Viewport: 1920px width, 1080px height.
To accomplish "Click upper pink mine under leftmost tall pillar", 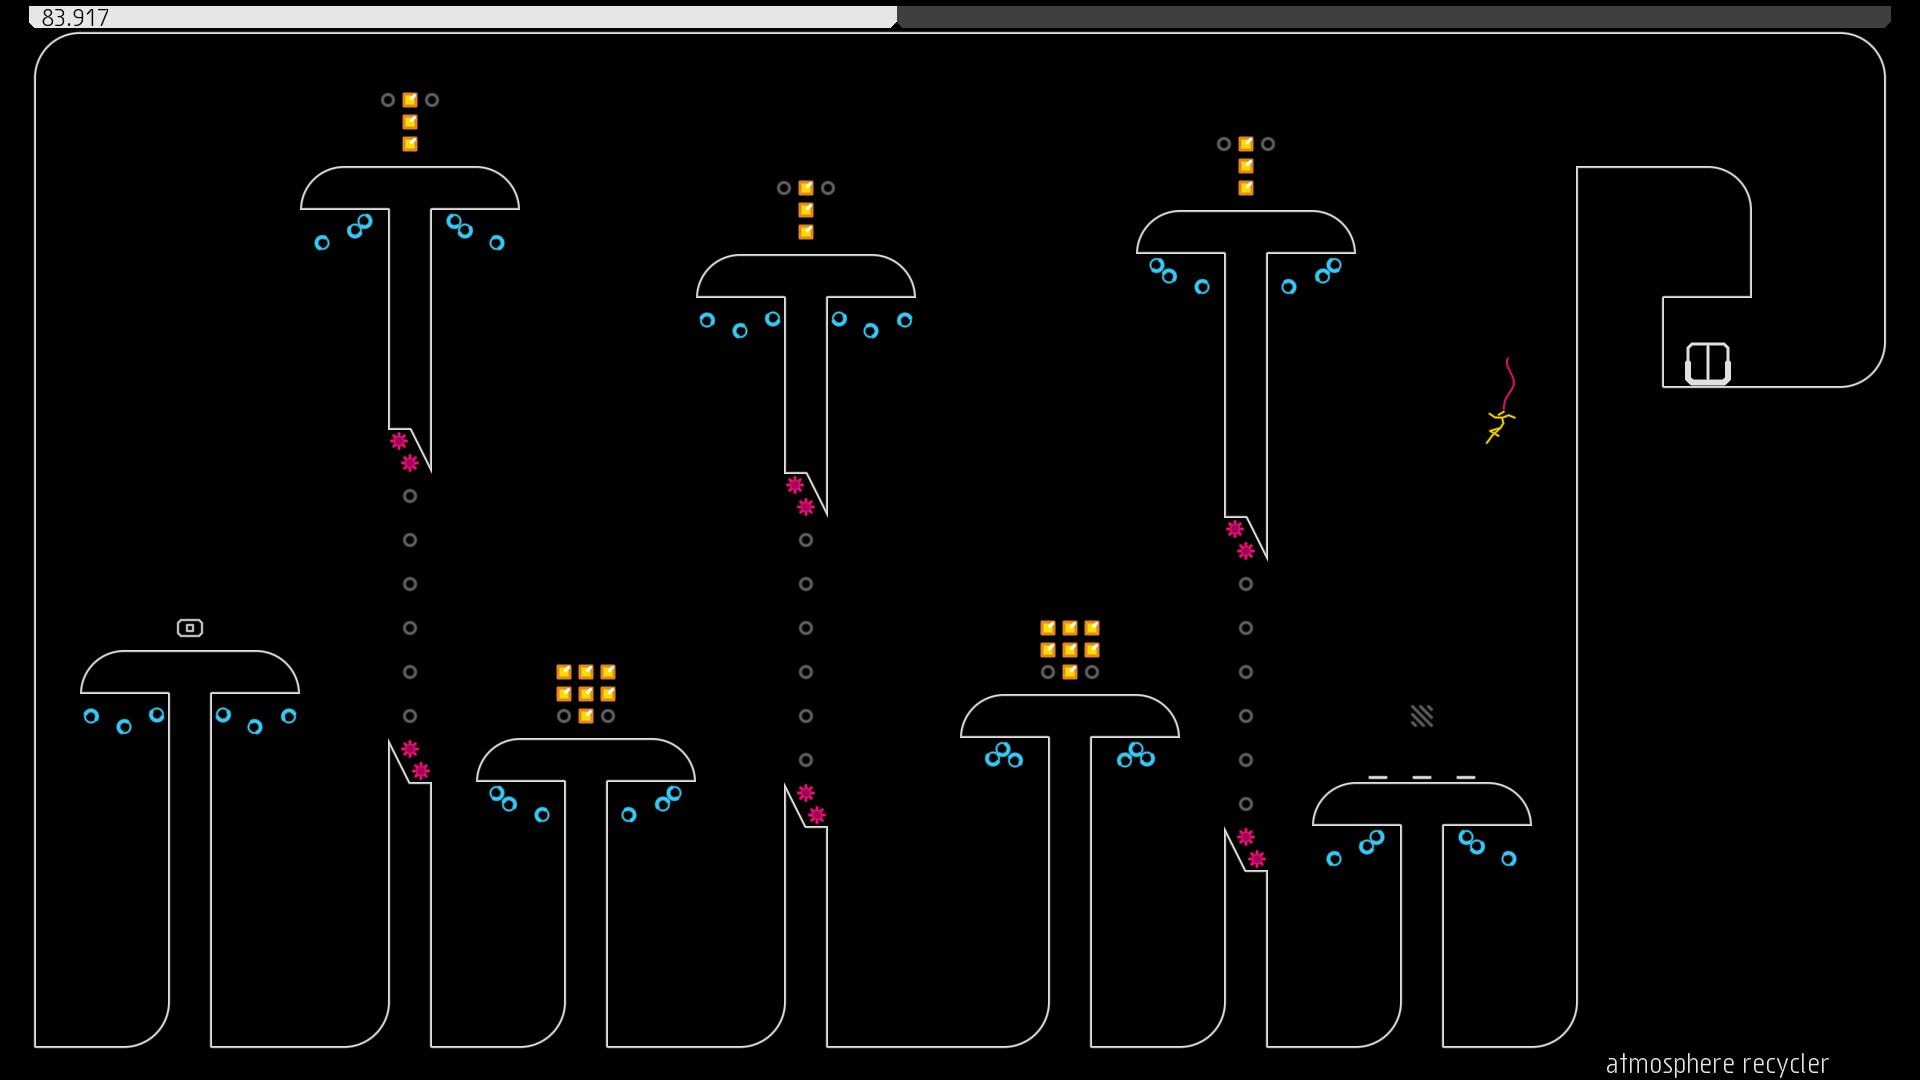I will [x=399, y=441].
